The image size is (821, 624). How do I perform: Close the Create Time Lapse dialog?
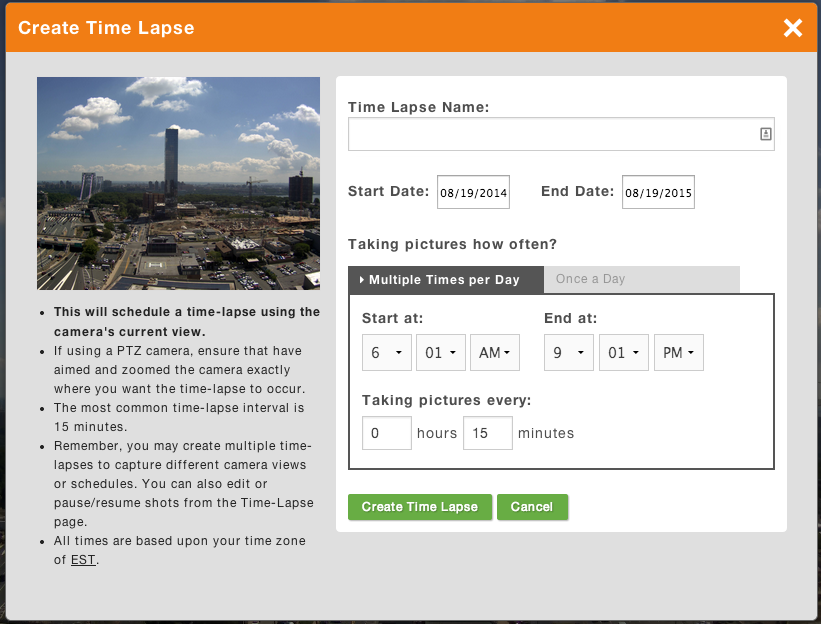tap(793, 28)
